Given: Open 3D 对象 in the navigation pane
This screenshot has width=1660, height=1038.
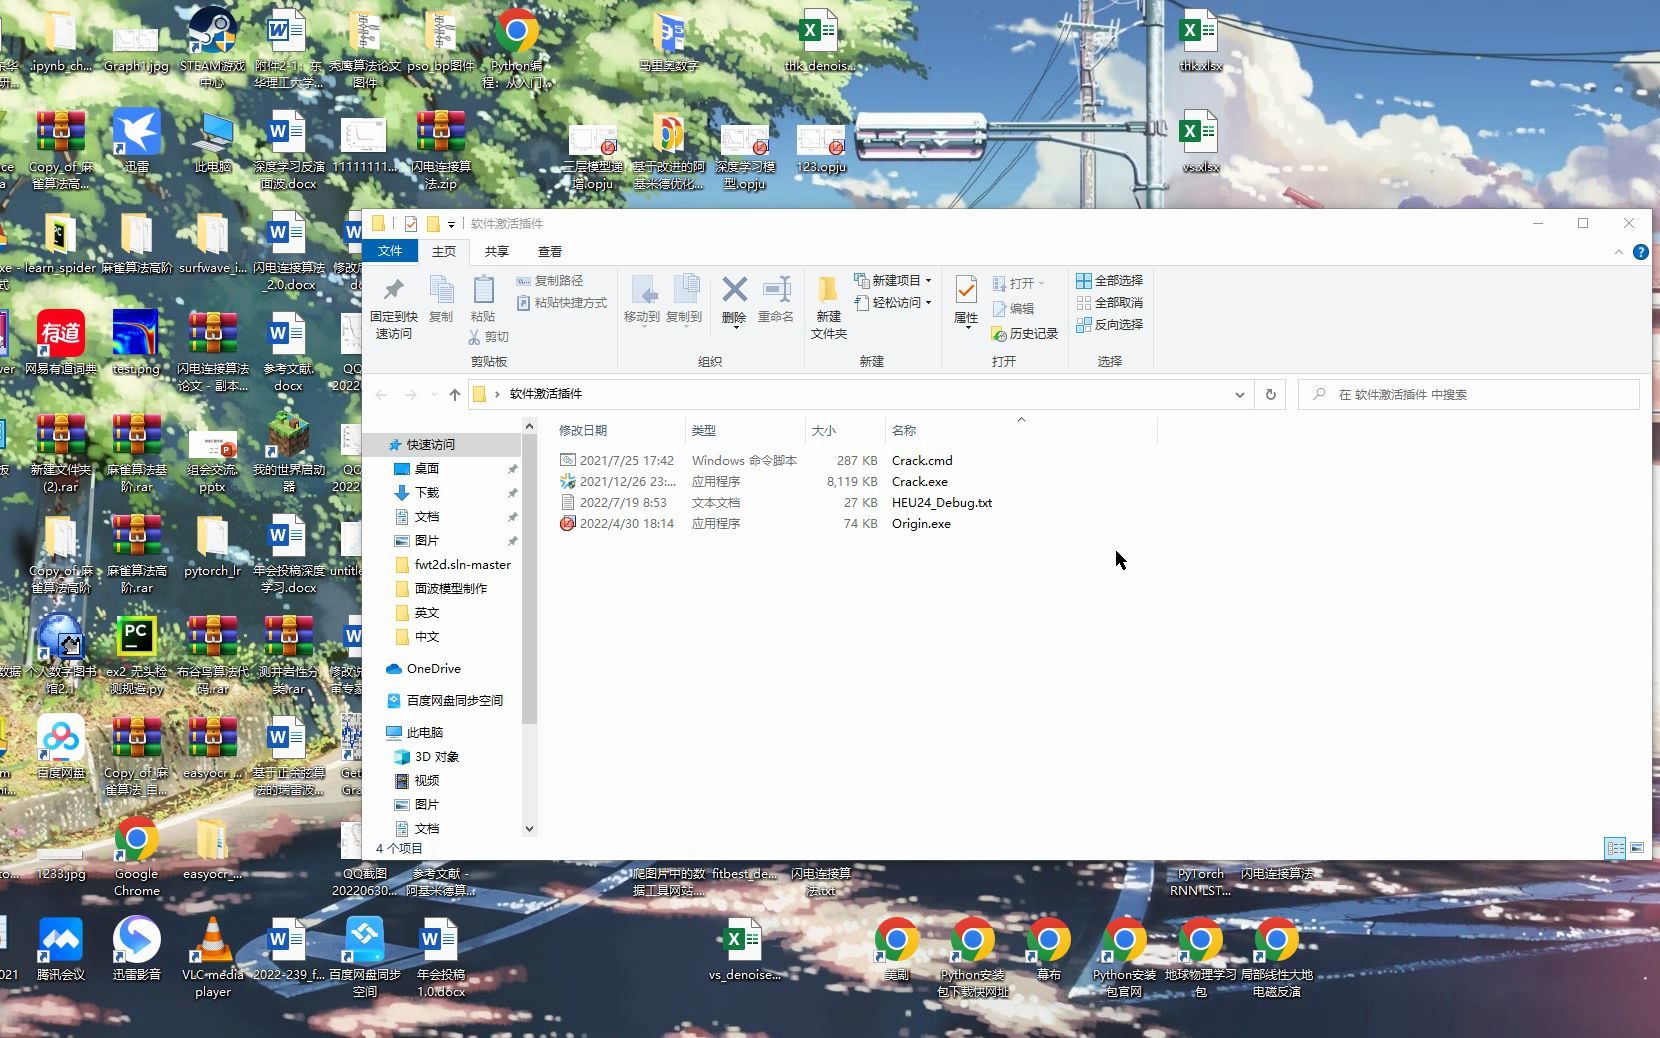Looking at the screenshot, I should 437,757.
